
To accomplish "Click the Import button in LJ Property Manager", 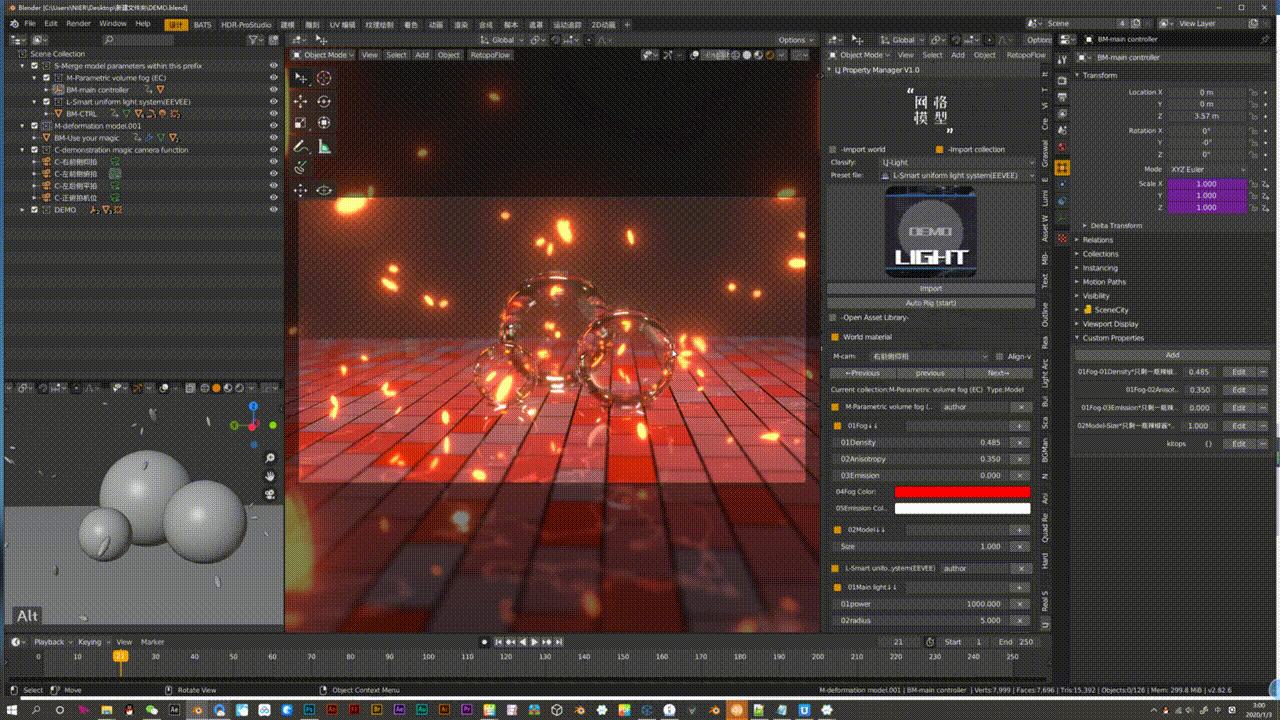I will point(930,288).
